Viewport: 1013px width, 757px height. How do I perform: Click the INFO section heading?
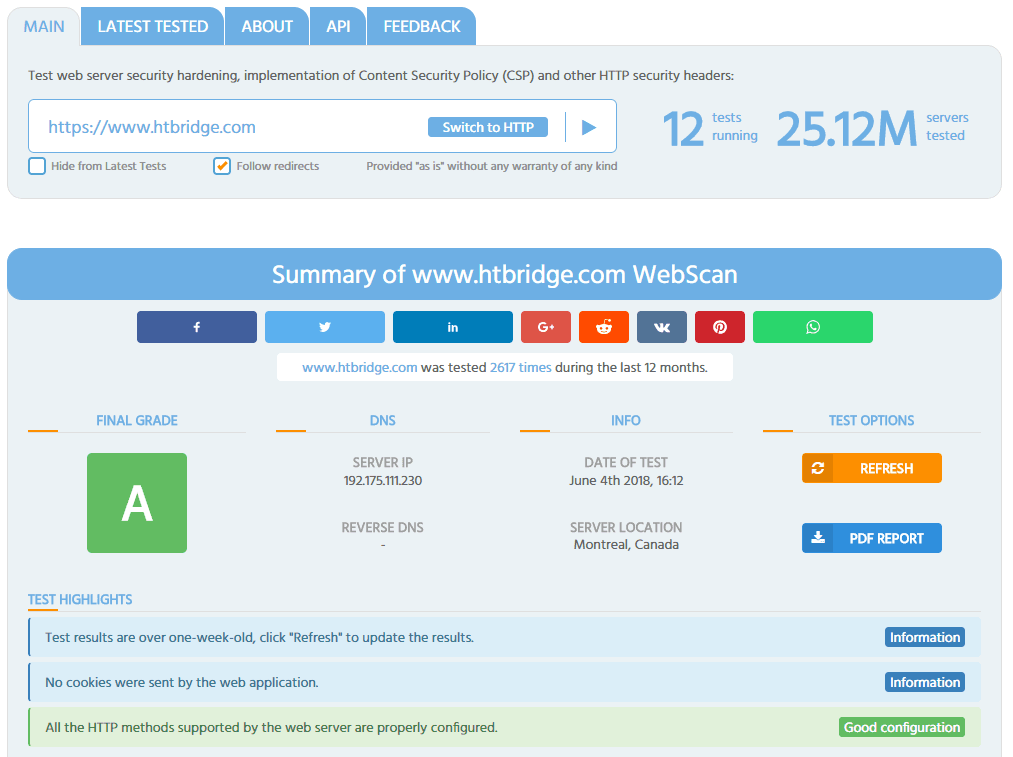[x=625, y=420]
